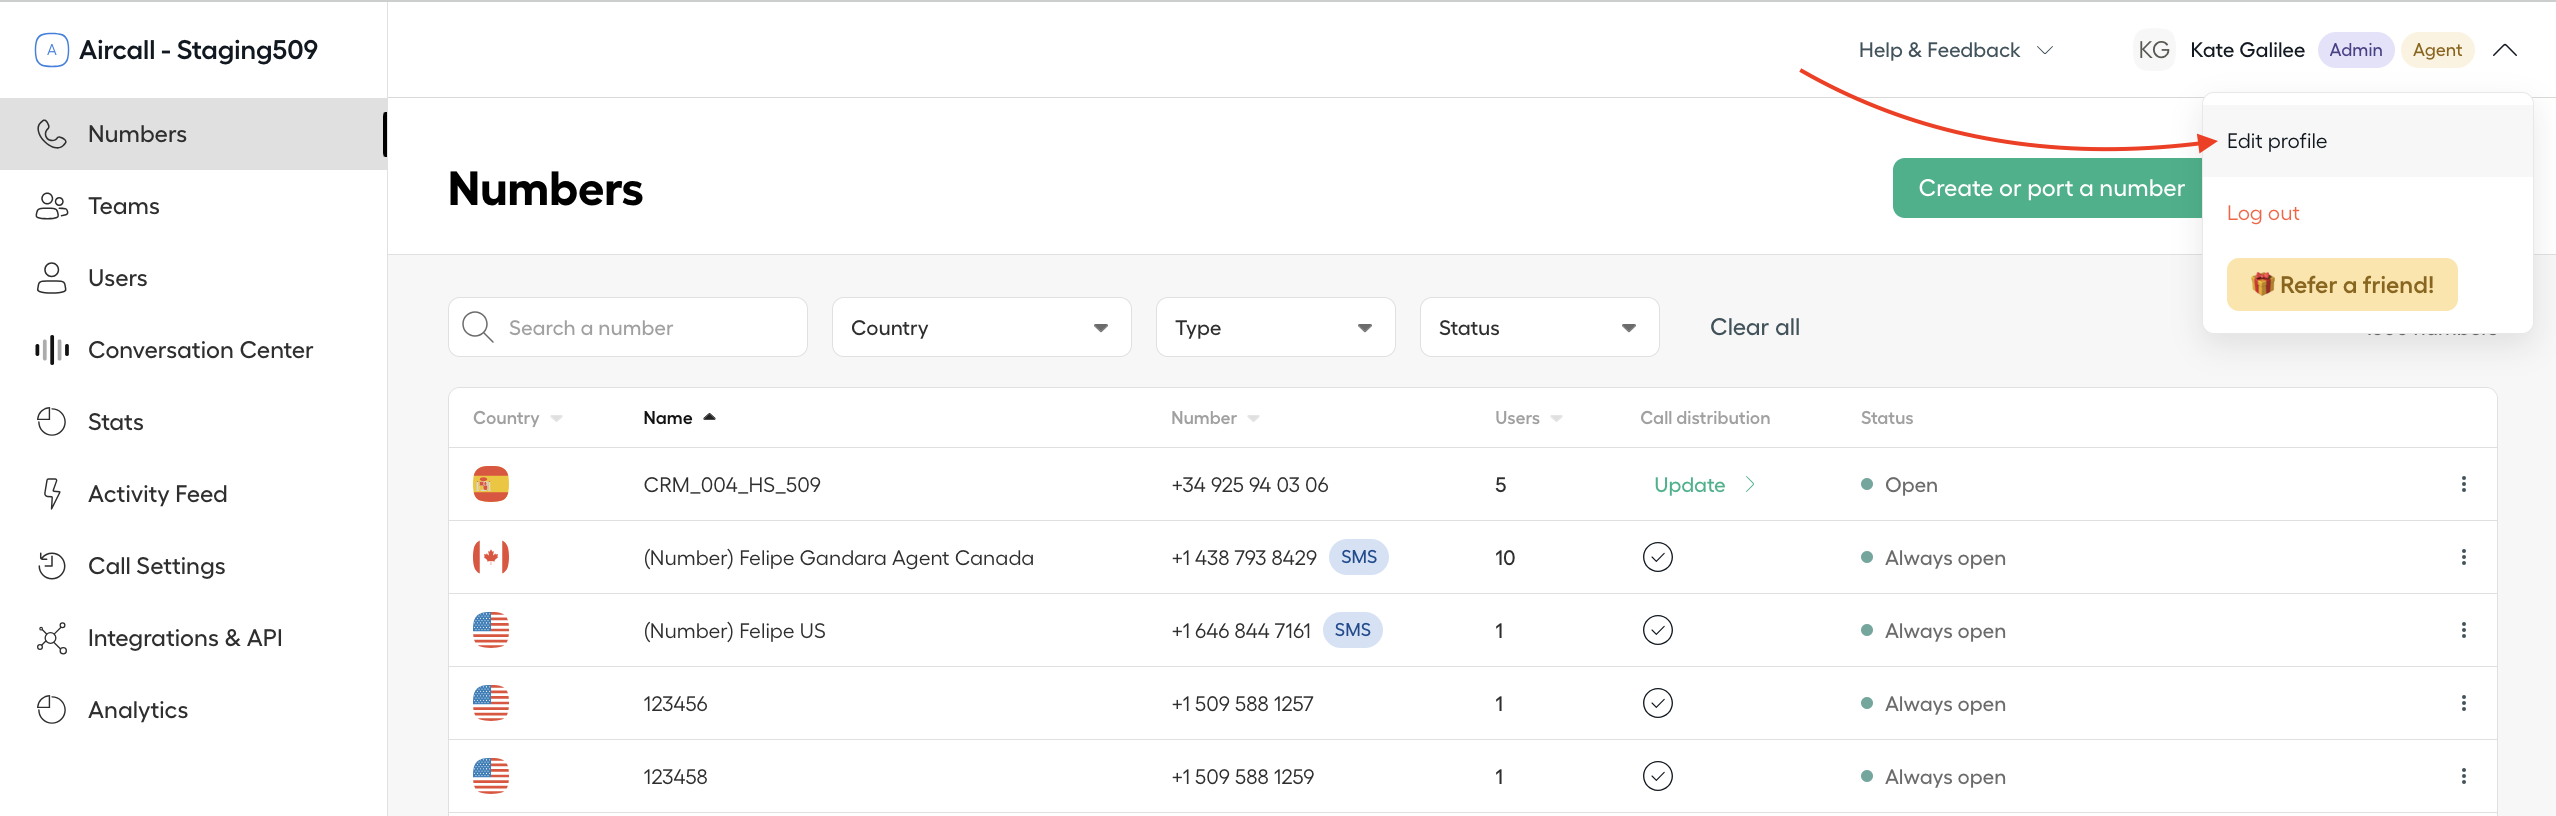Screen dimensions: 2556x816
Task: Select Edit profile from the menu
Action: pos(2368,141)
